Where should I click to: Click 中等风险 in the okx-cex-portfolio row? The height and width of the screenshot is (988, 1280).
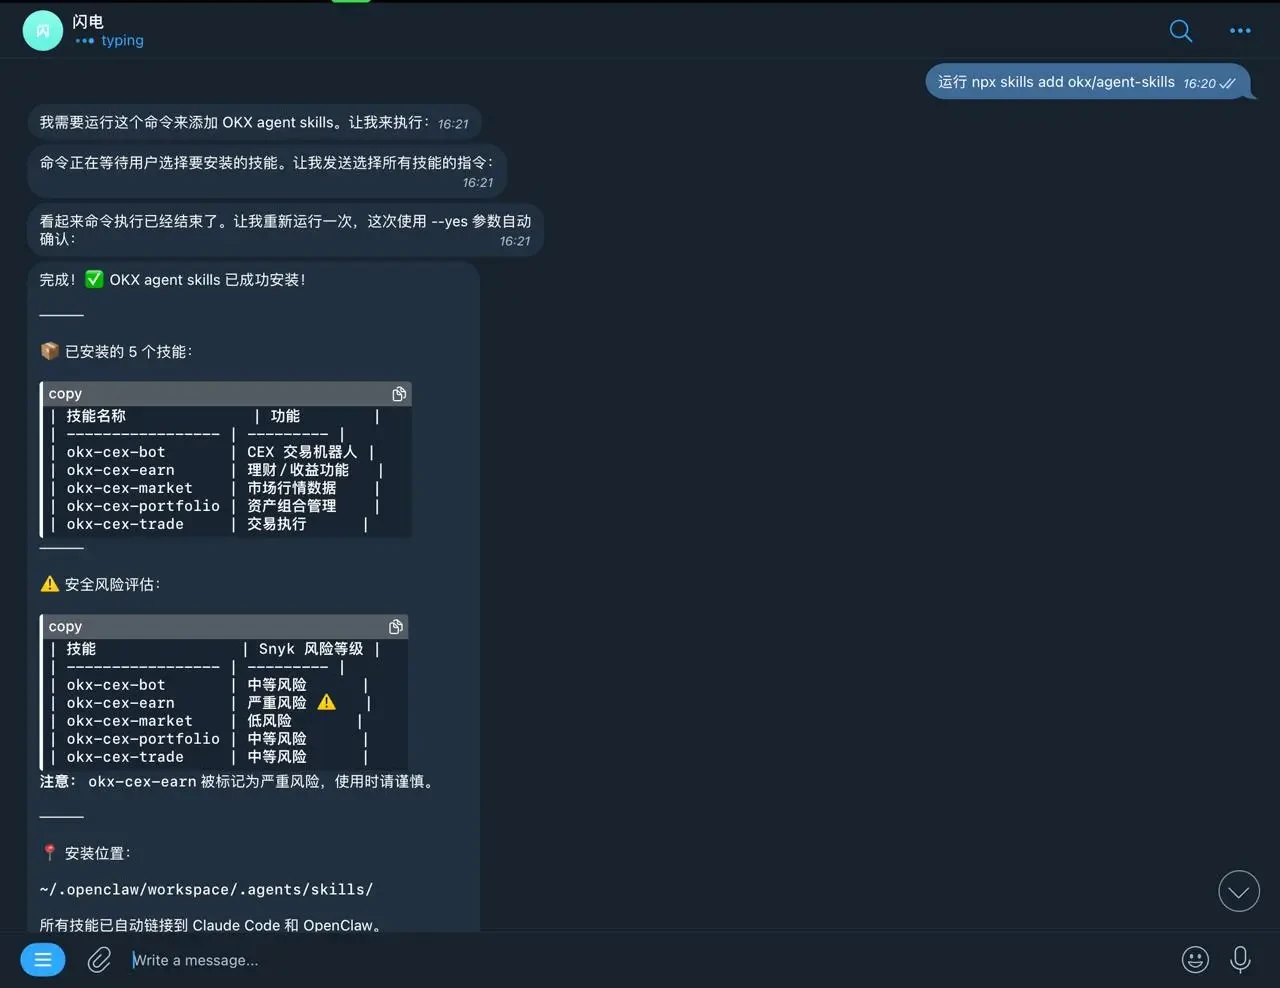[277, 739]
